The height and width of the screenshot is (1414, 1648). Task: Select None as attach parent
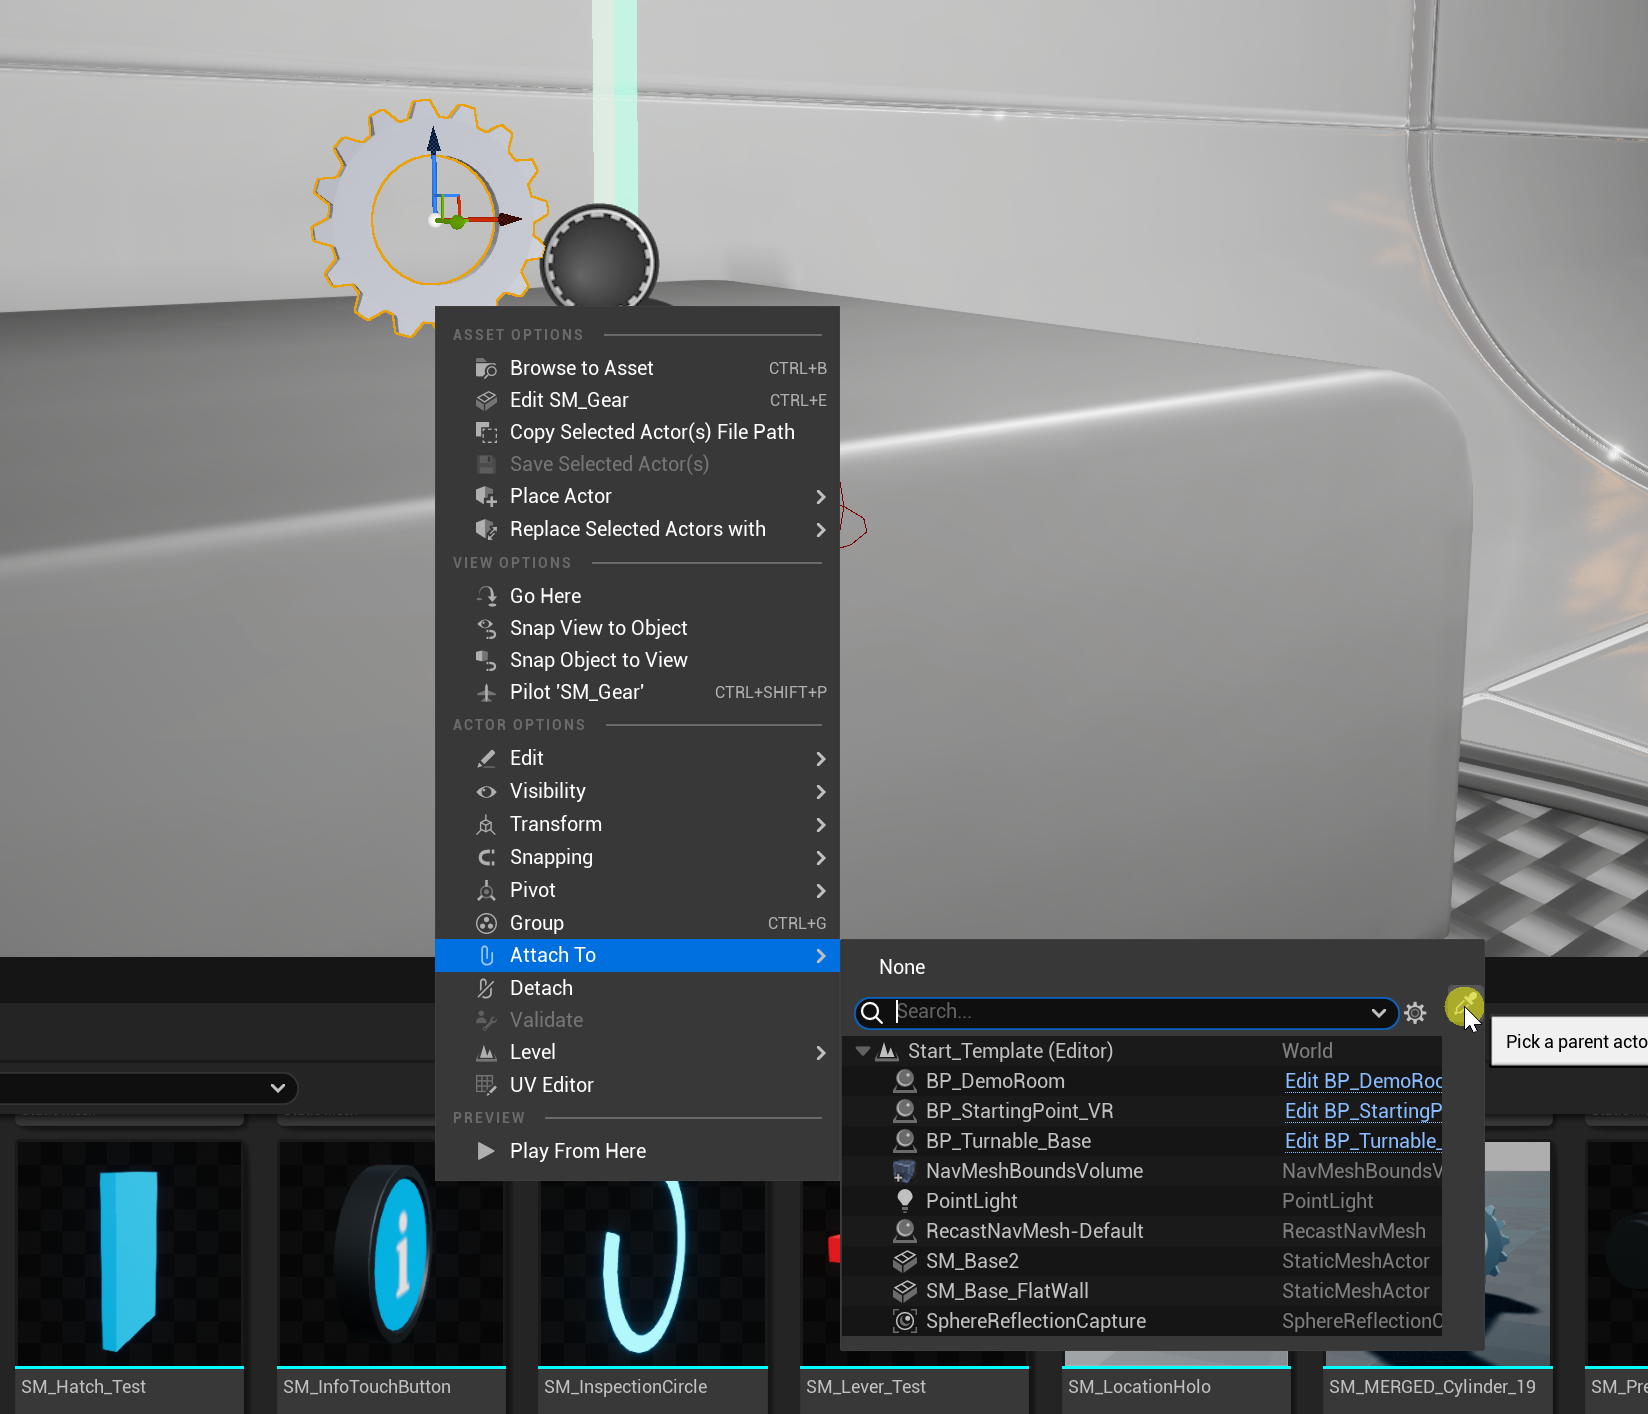(x=902, y=967)
